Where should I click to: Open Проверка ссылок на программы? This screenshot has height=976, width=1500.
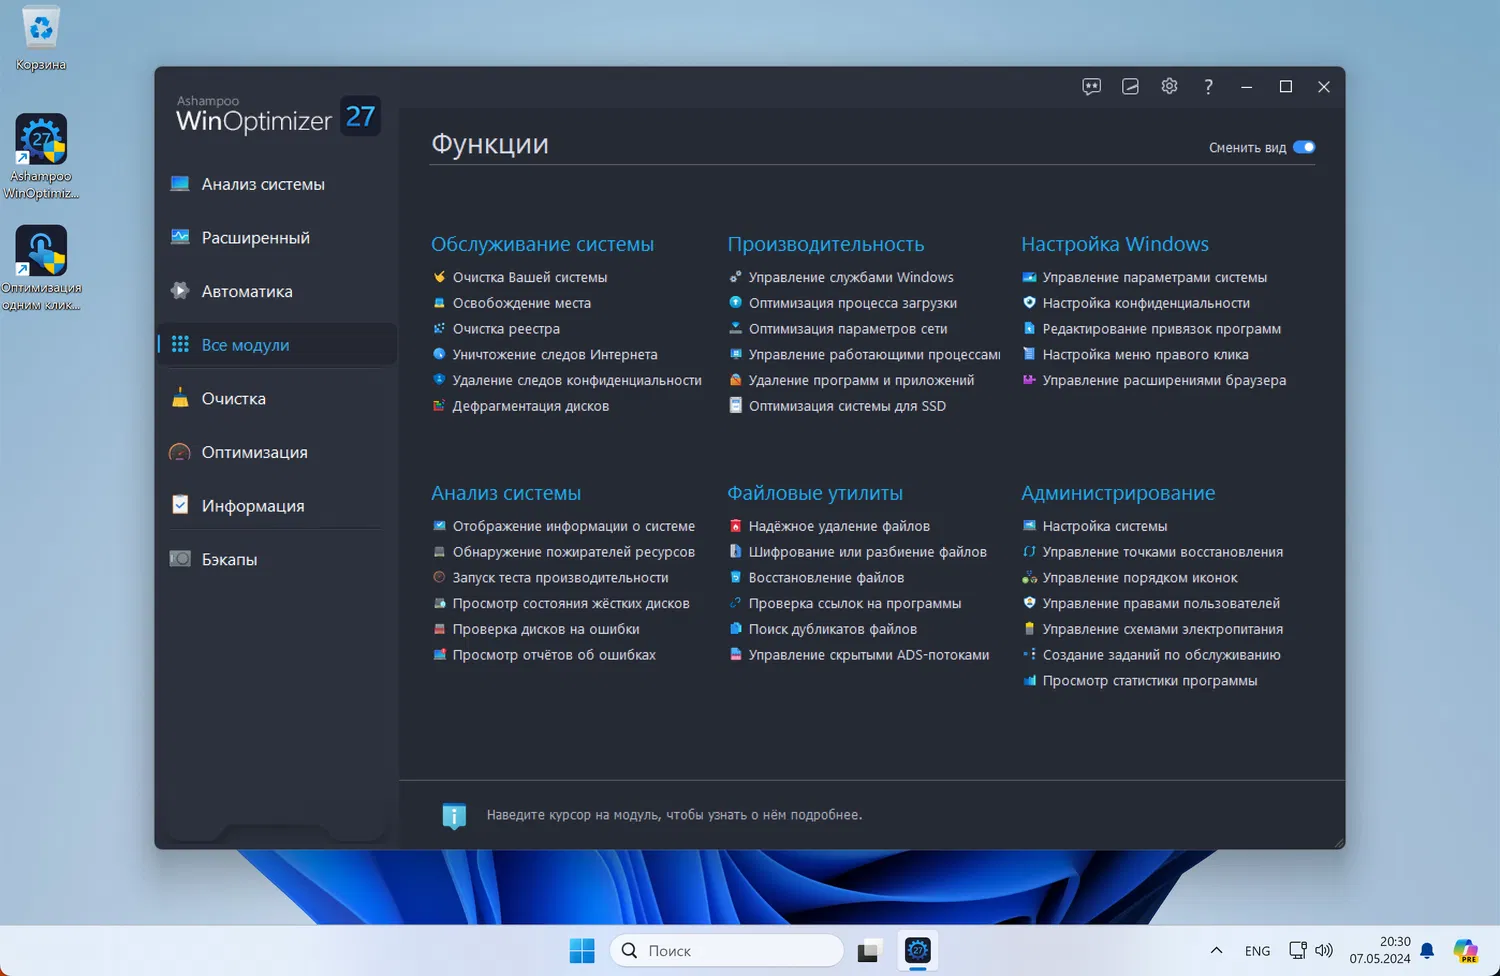[x=855, y=603]
